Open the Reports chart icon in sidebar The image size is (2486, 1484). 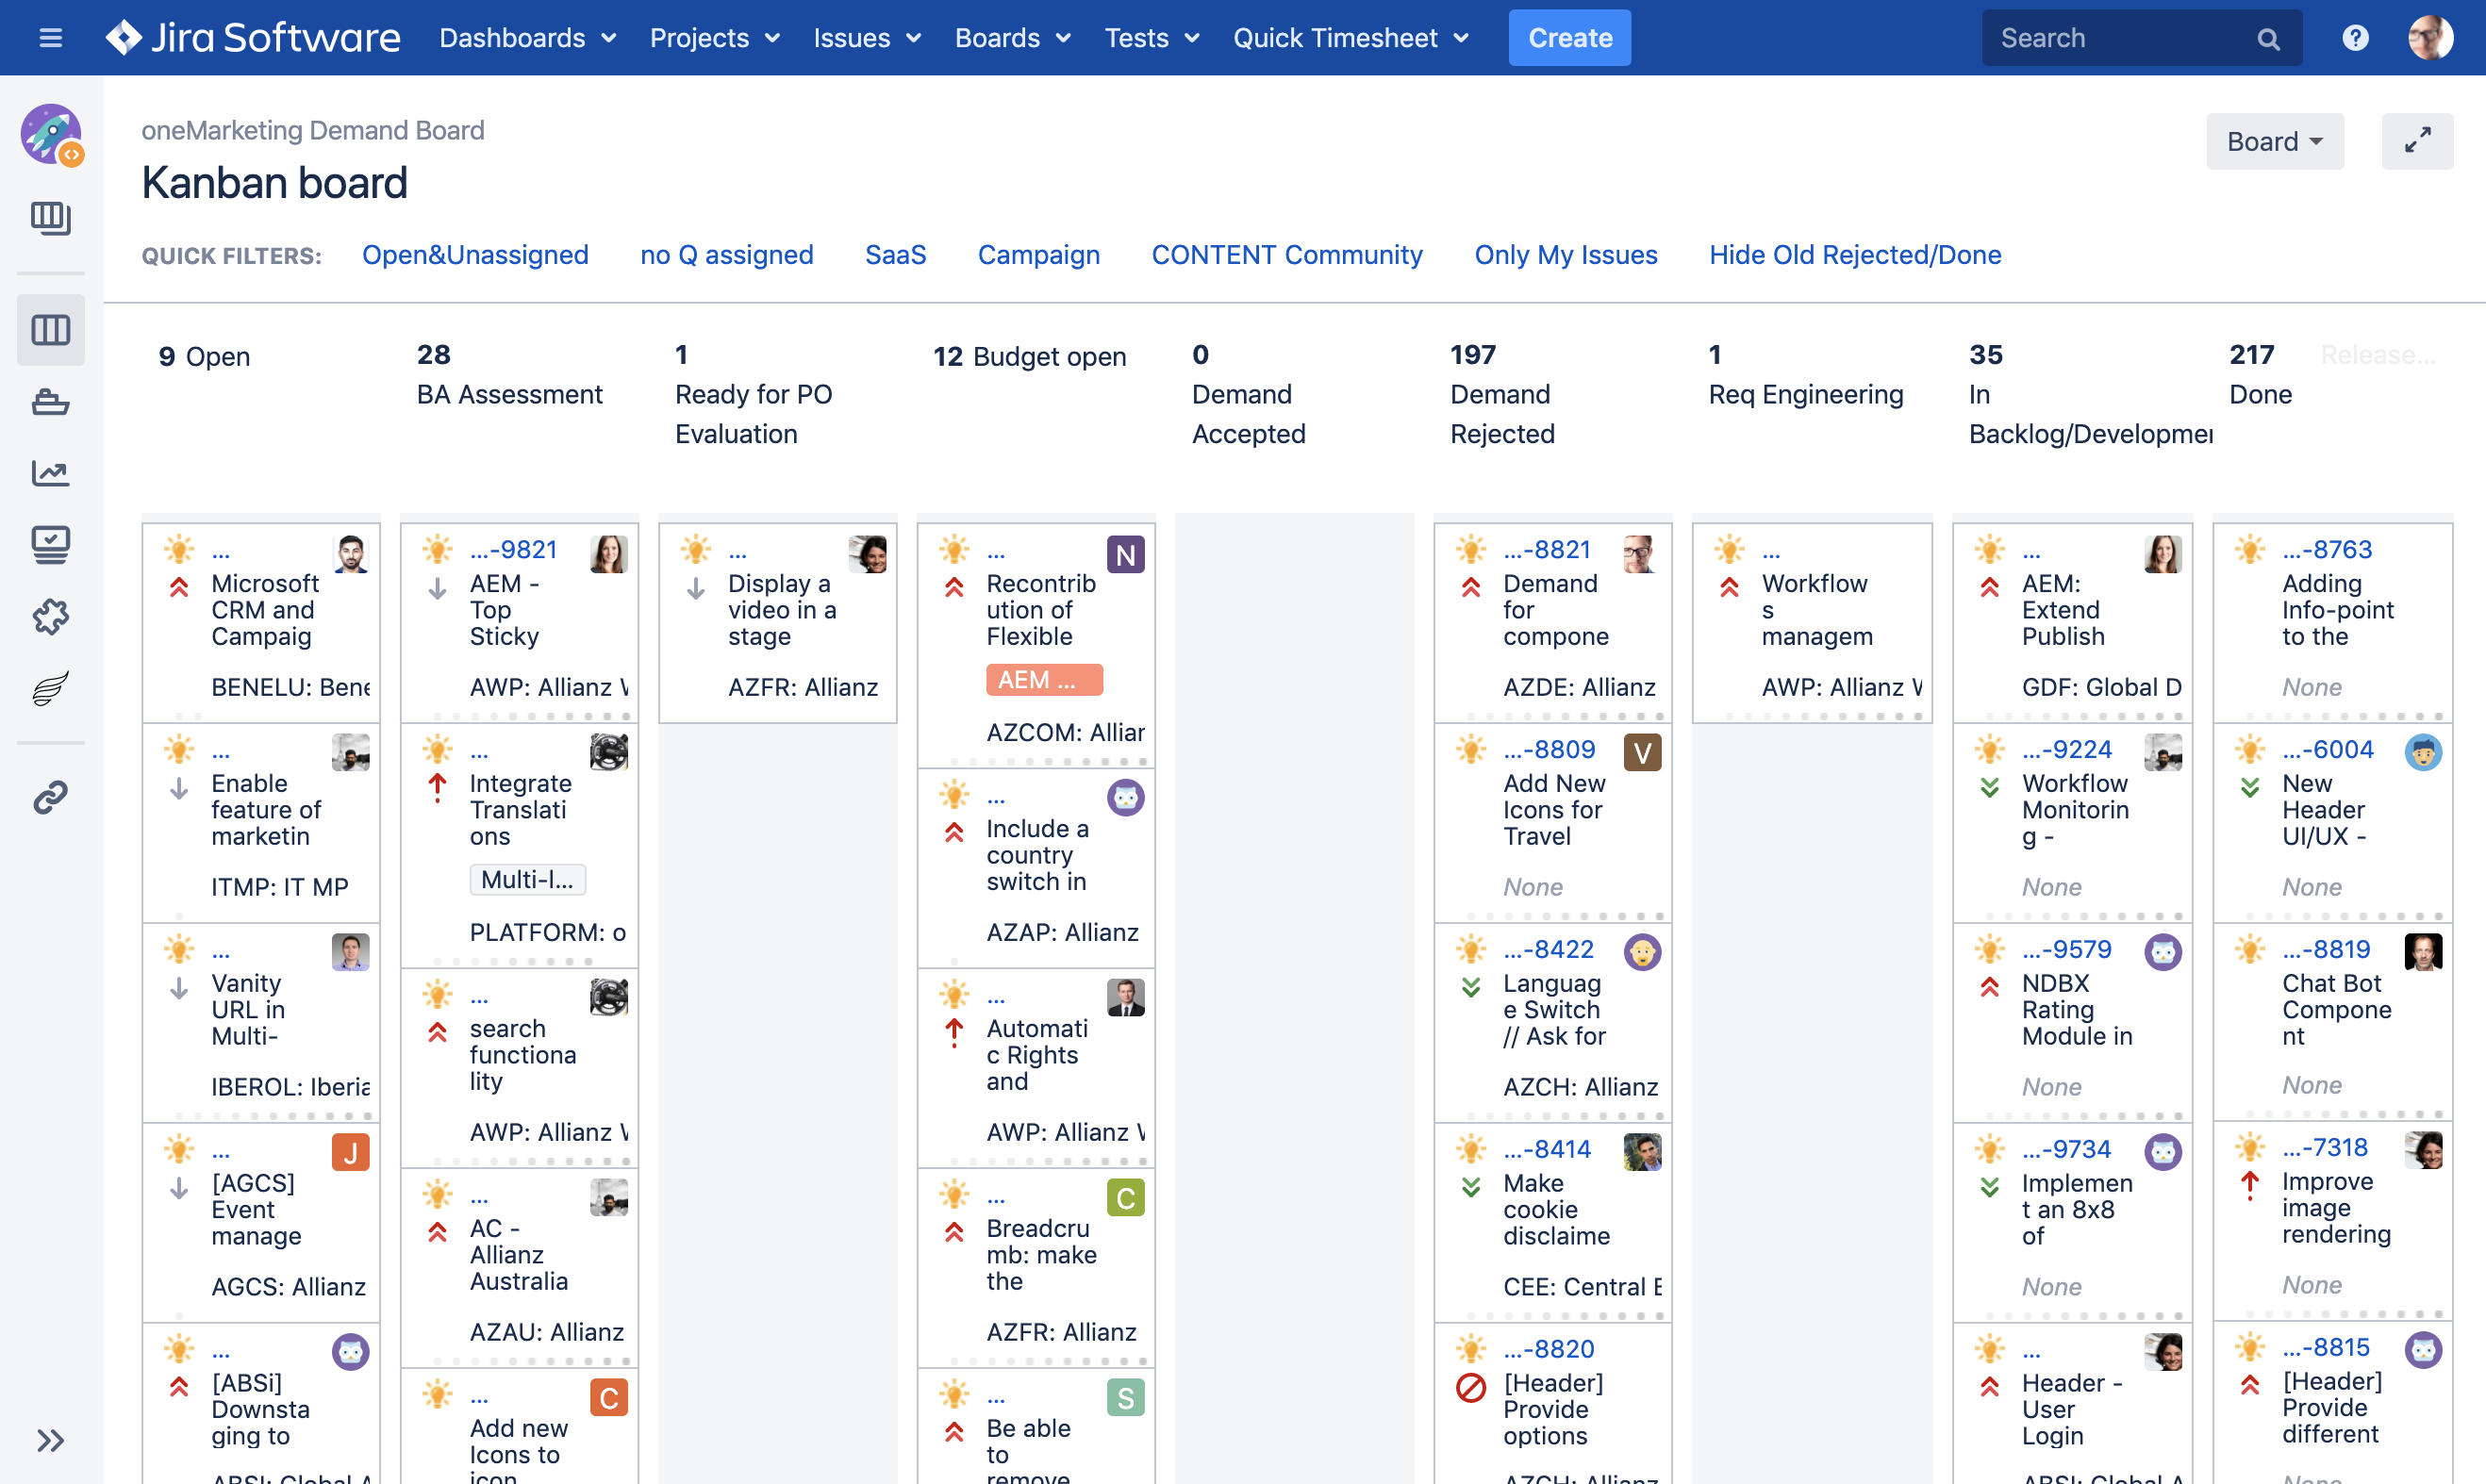pyautogui.click(x=51, y=473)
